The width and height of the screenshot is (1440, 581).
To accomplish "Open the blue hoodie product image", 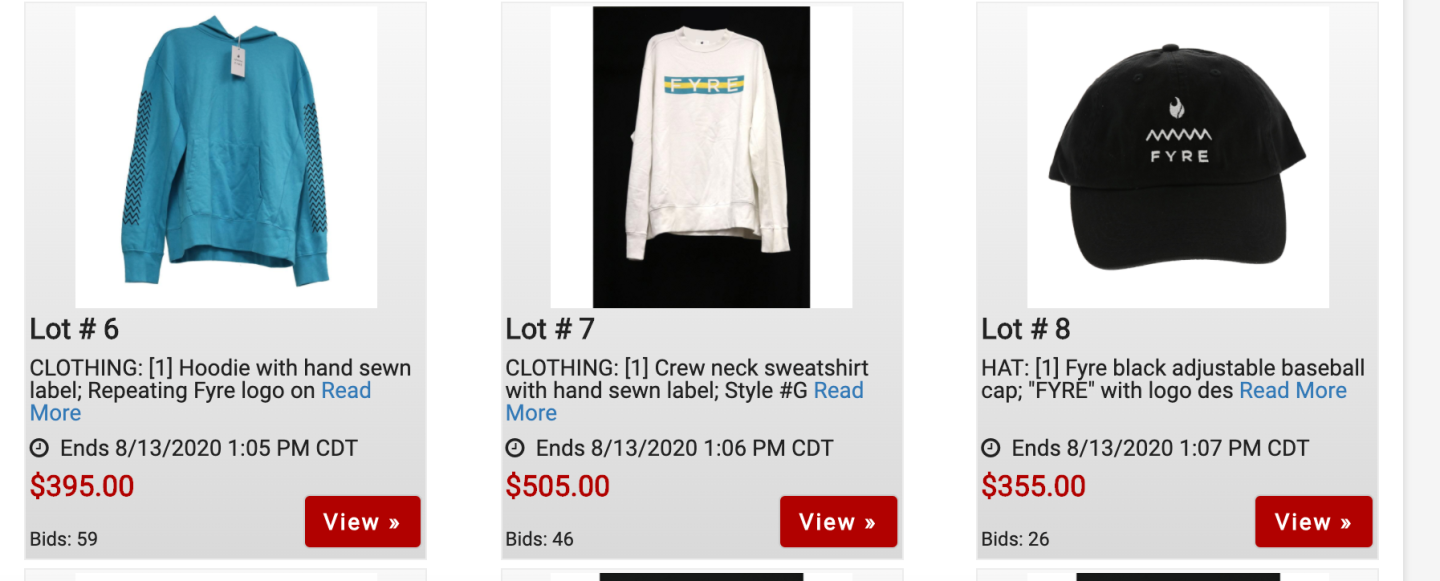I will click(226, 157).
